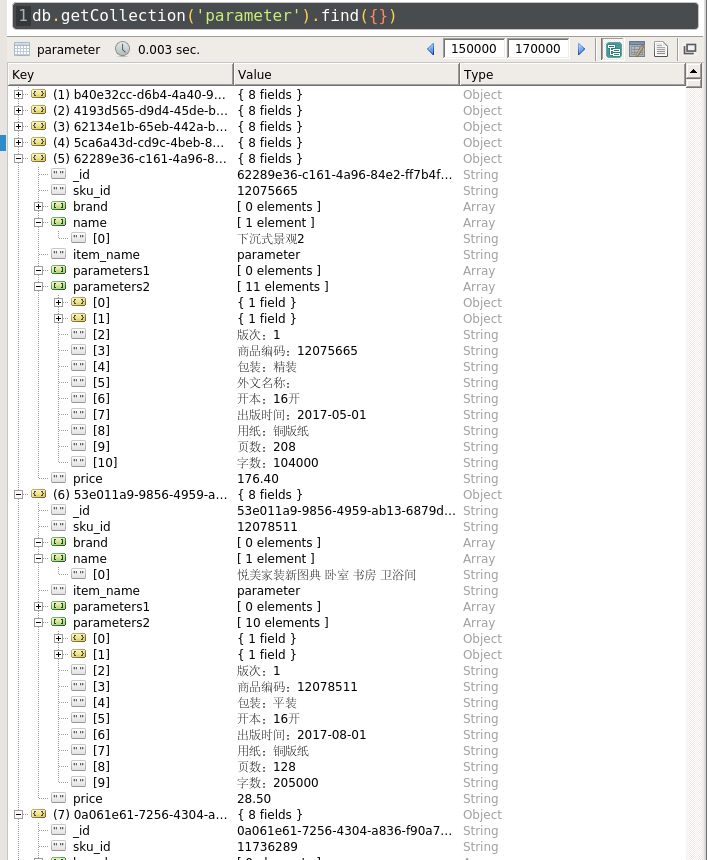
Task: Expand object [1] under 10-element parameters2
Action: click(x=59, y=654)
